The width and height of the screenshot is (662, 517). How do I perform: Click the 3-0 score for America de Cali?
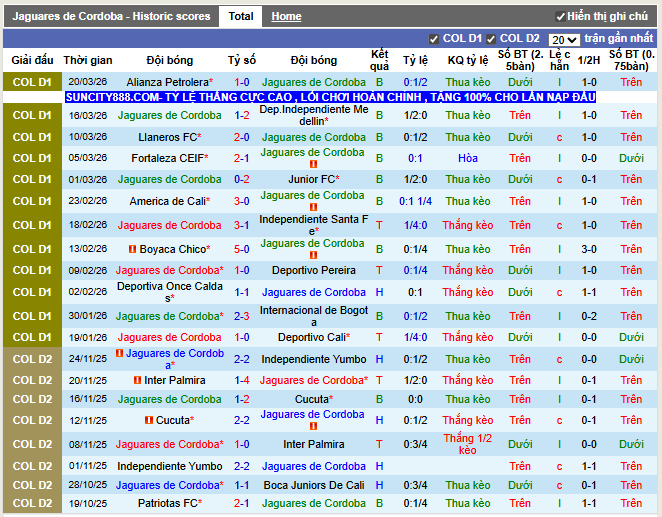point(241,201)
